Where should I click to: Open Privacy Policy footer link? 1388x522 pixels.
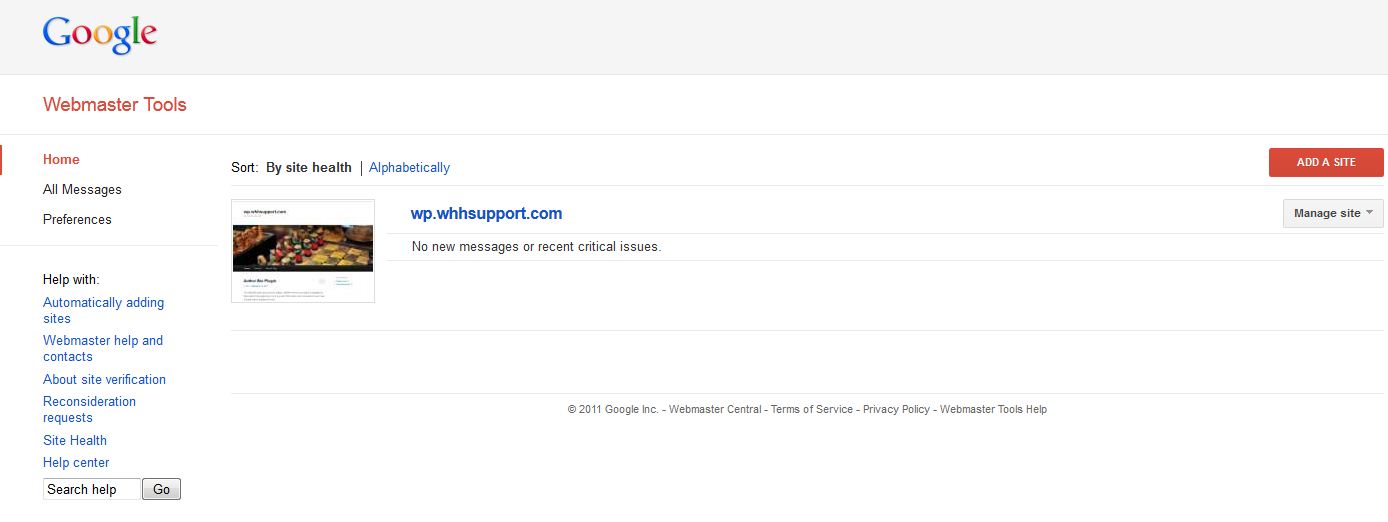click(896, 409)
